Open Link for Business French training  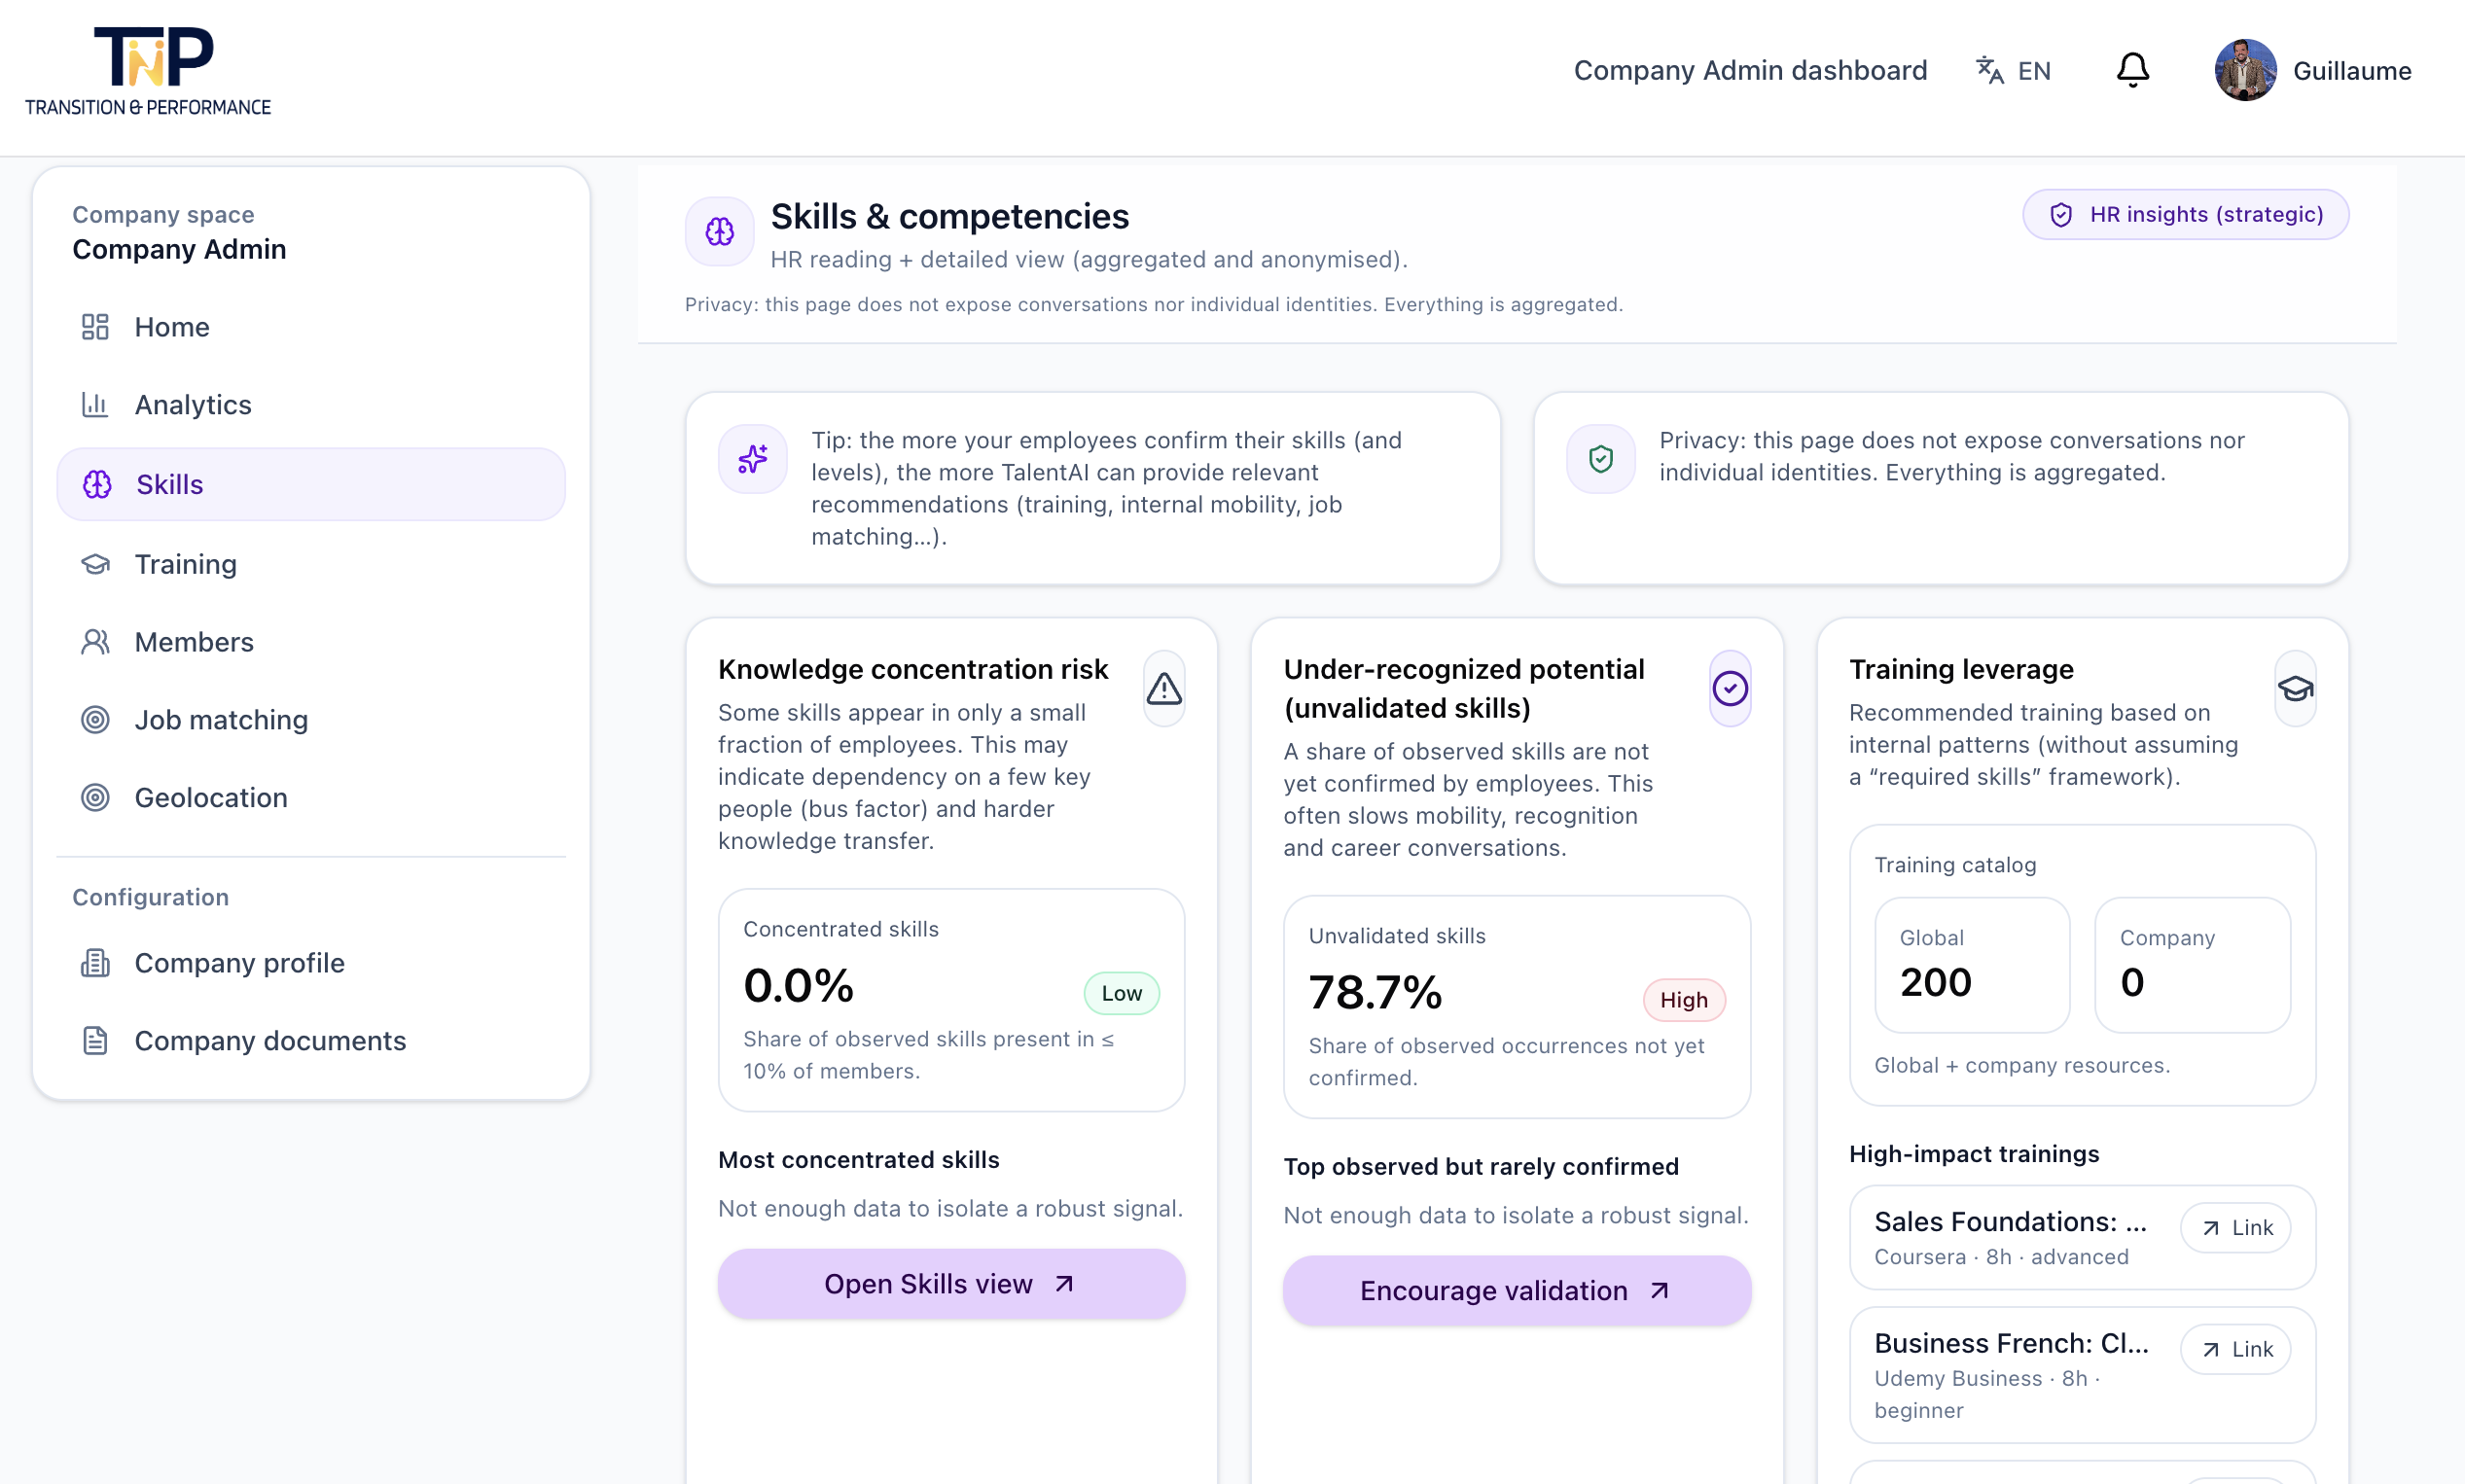pos(2235,1350)
